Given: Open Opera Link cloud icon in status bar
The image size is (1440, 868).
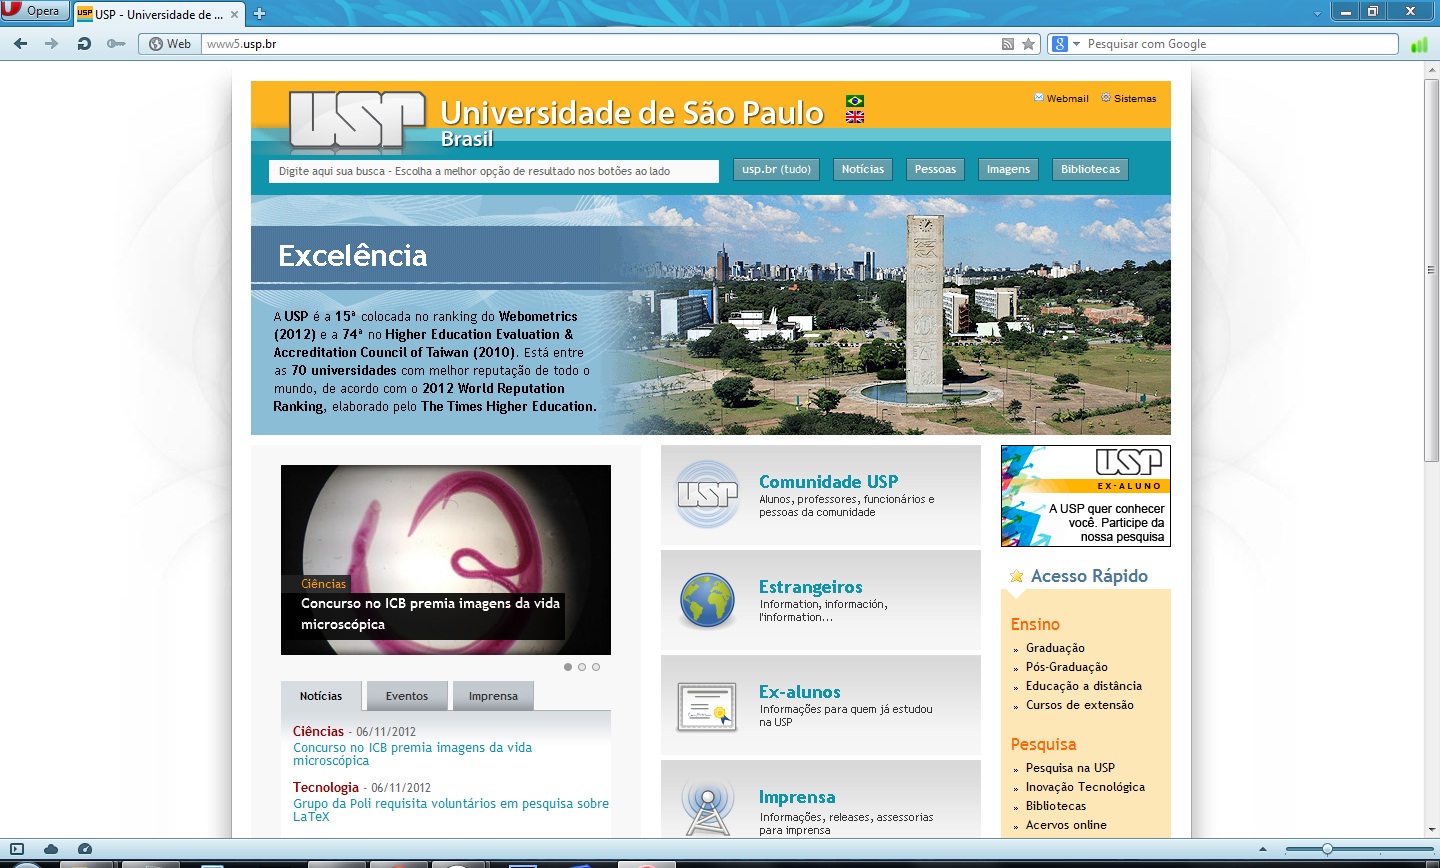Looking at the screenshot, I should pos(51,849).
